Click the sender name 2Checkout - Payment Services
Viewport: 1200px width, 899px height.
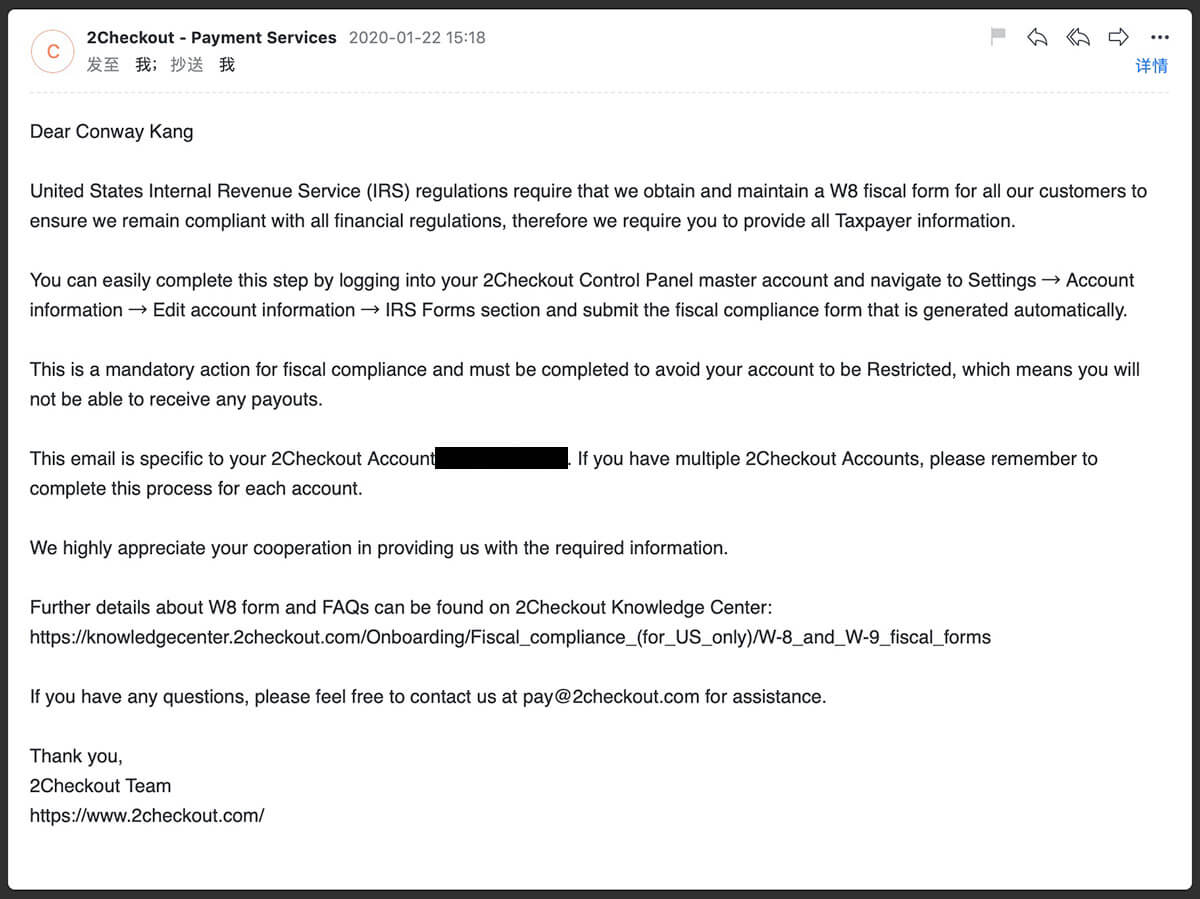pyautogui.click(x=211, y=38)
